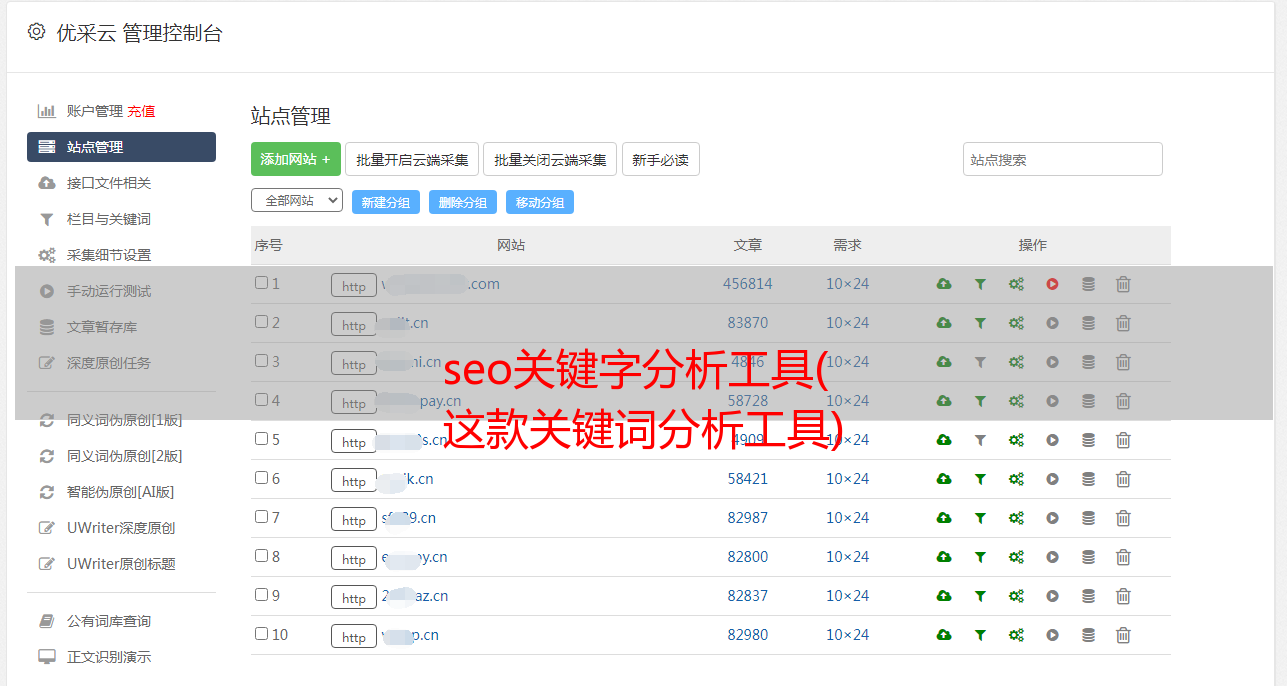Click the http button in row 10

point(354,637)
